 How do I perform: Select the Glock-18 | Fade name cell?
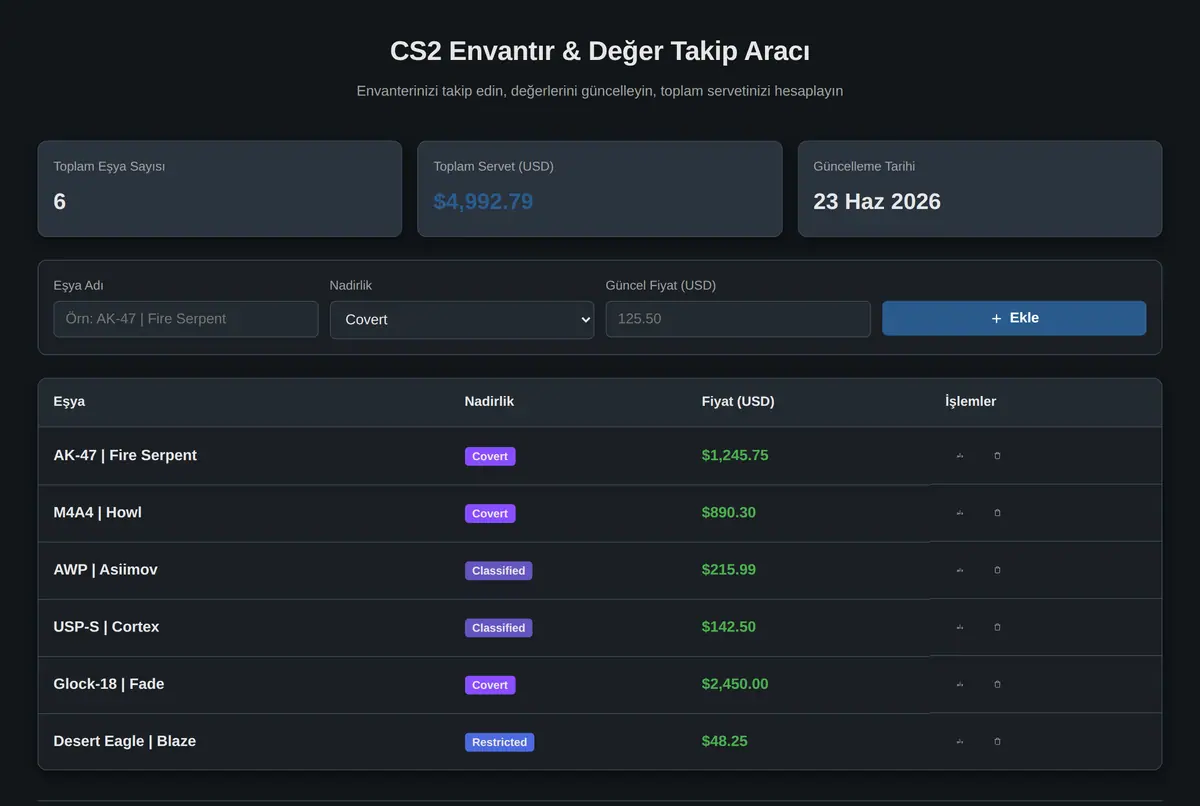tap(109, 683)
